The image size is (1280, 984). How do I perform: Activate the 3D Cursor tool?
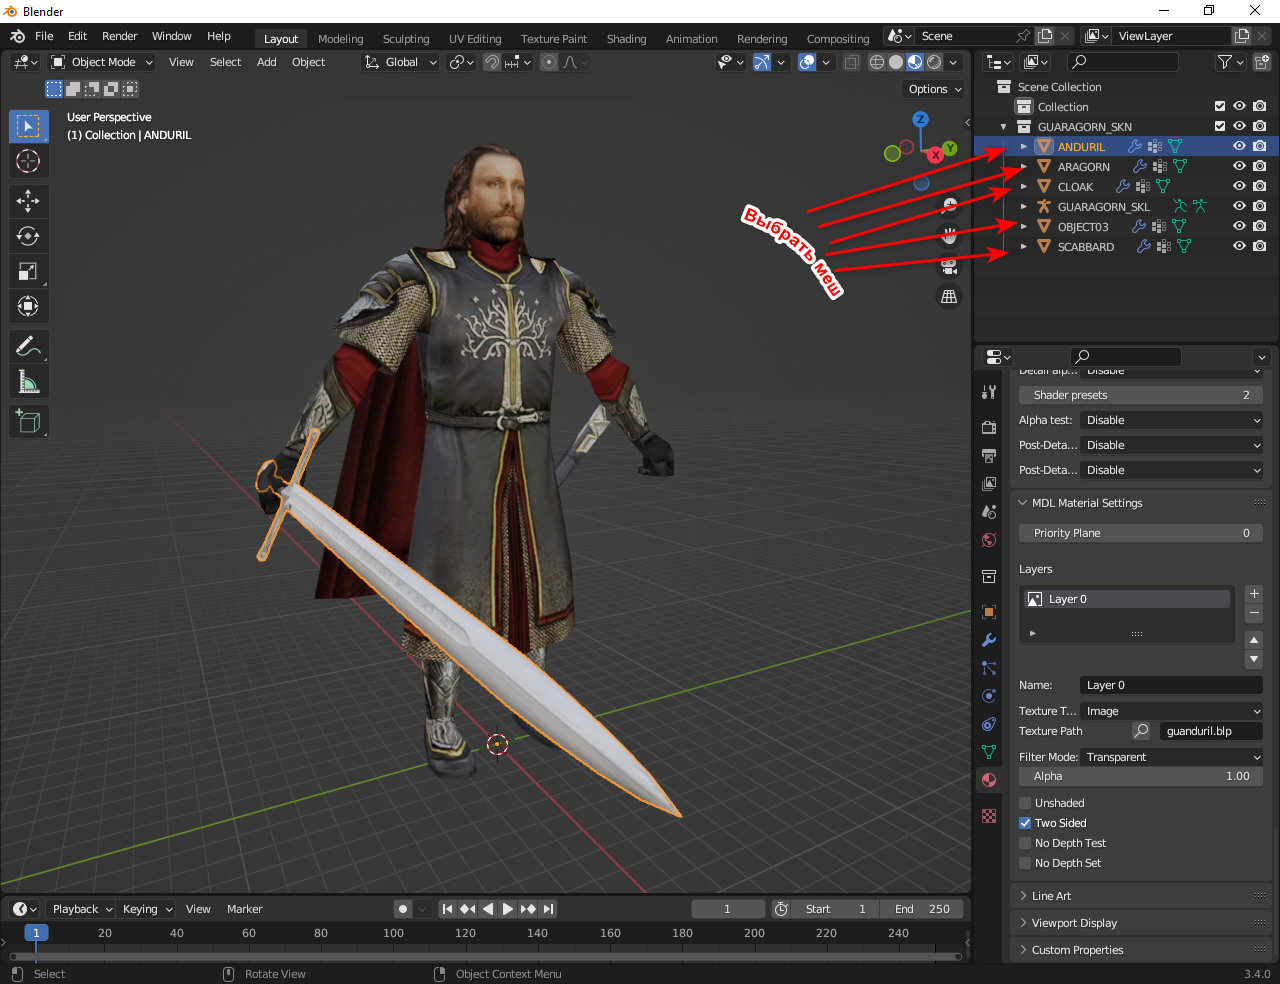click(x=29, y=161)
